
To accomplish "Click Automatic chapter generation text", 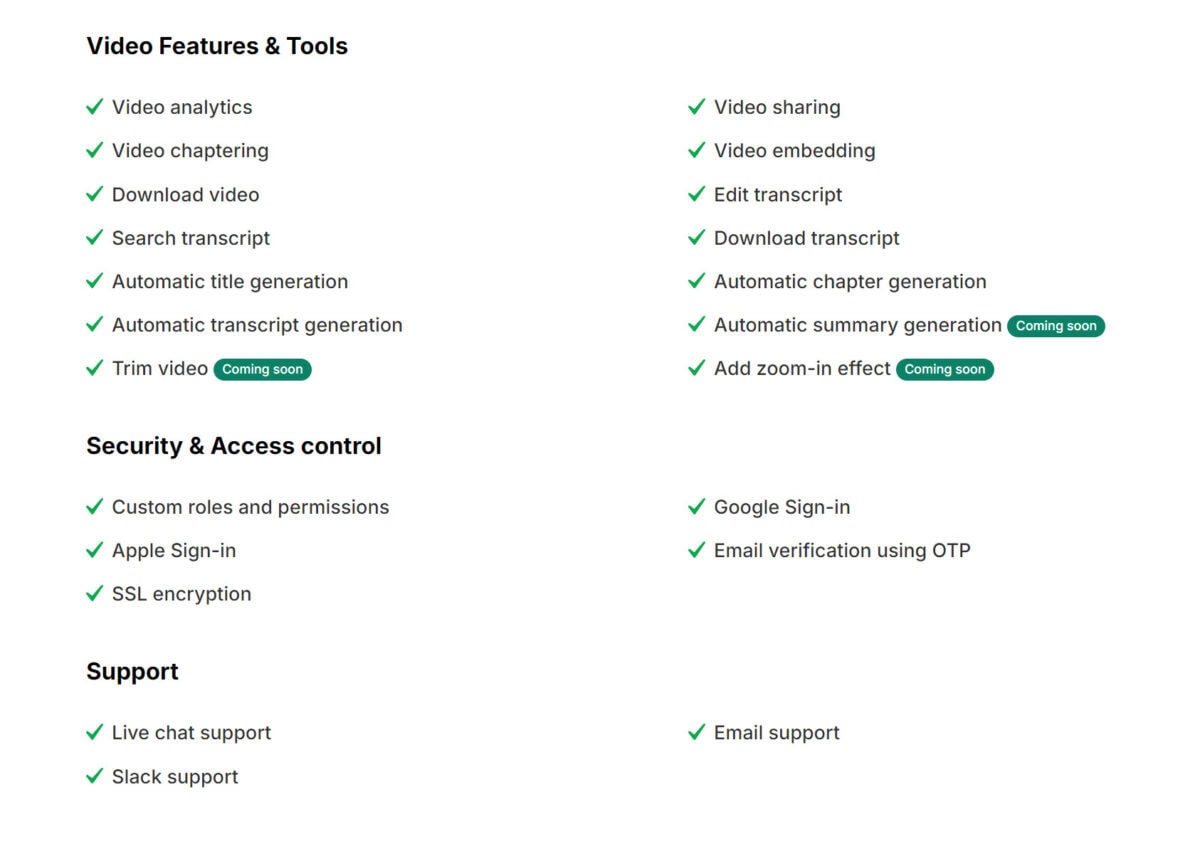I will click(850, 282).
